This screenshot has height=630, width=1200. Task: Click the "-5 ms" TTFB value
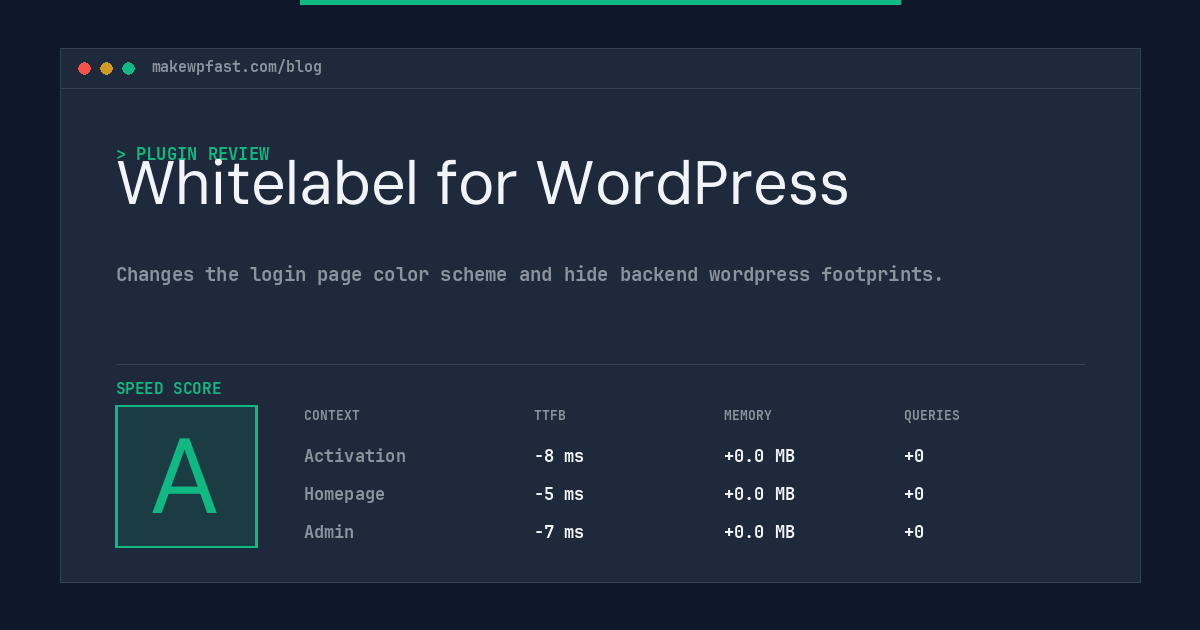559,494
